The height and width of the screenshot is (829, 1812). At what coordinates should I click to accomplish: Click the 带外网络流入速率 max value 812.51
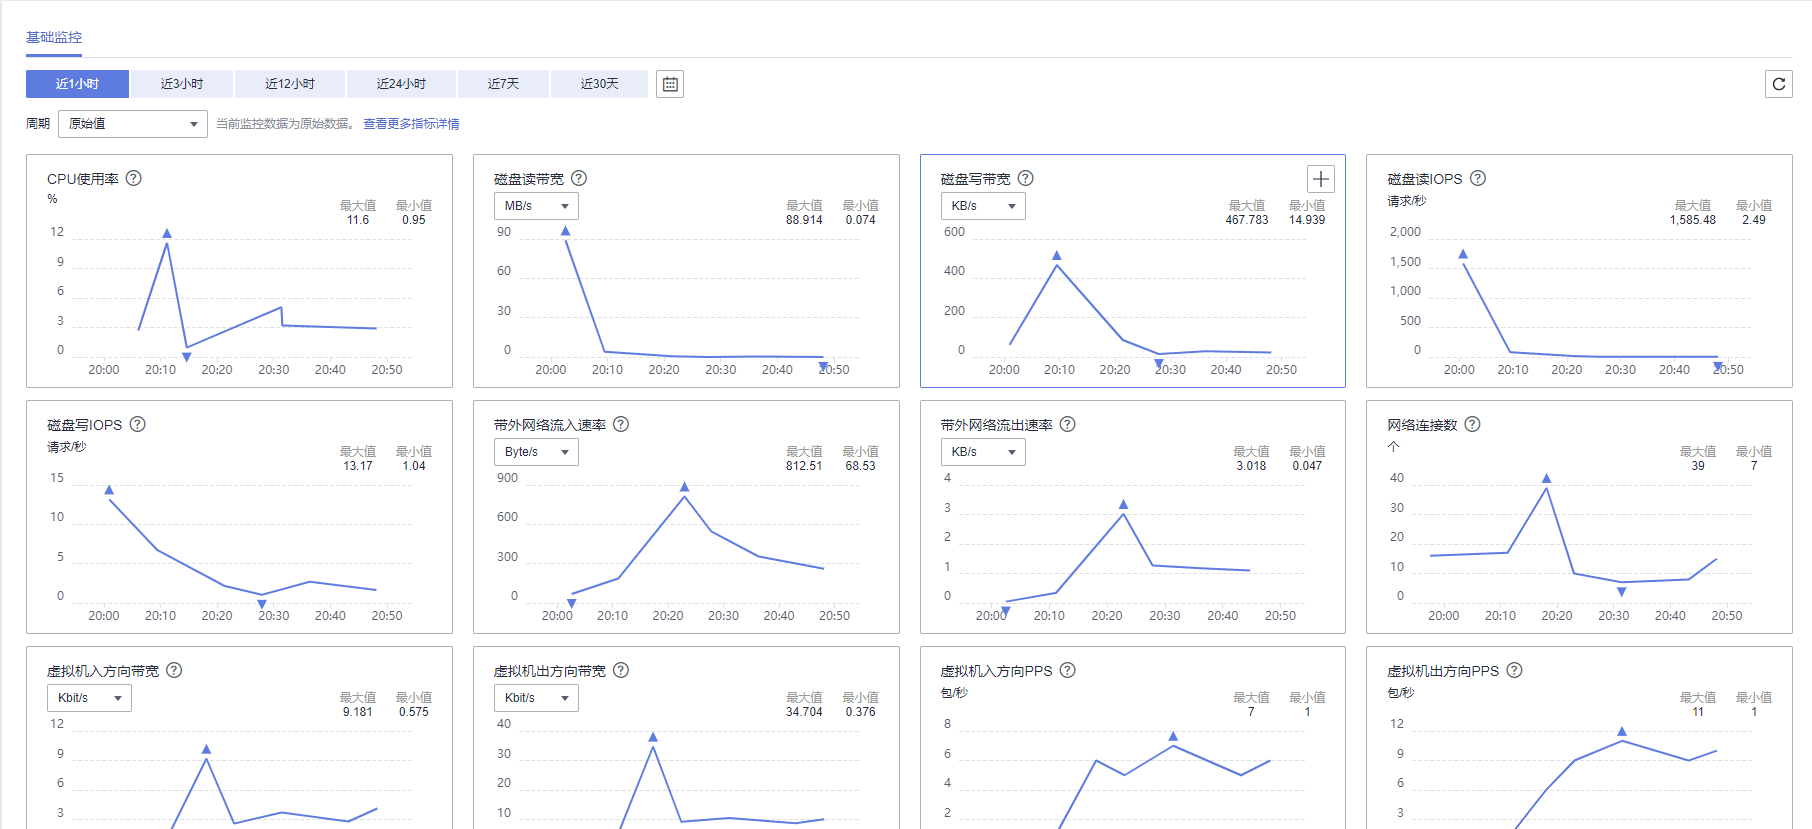tap(804, 466)
